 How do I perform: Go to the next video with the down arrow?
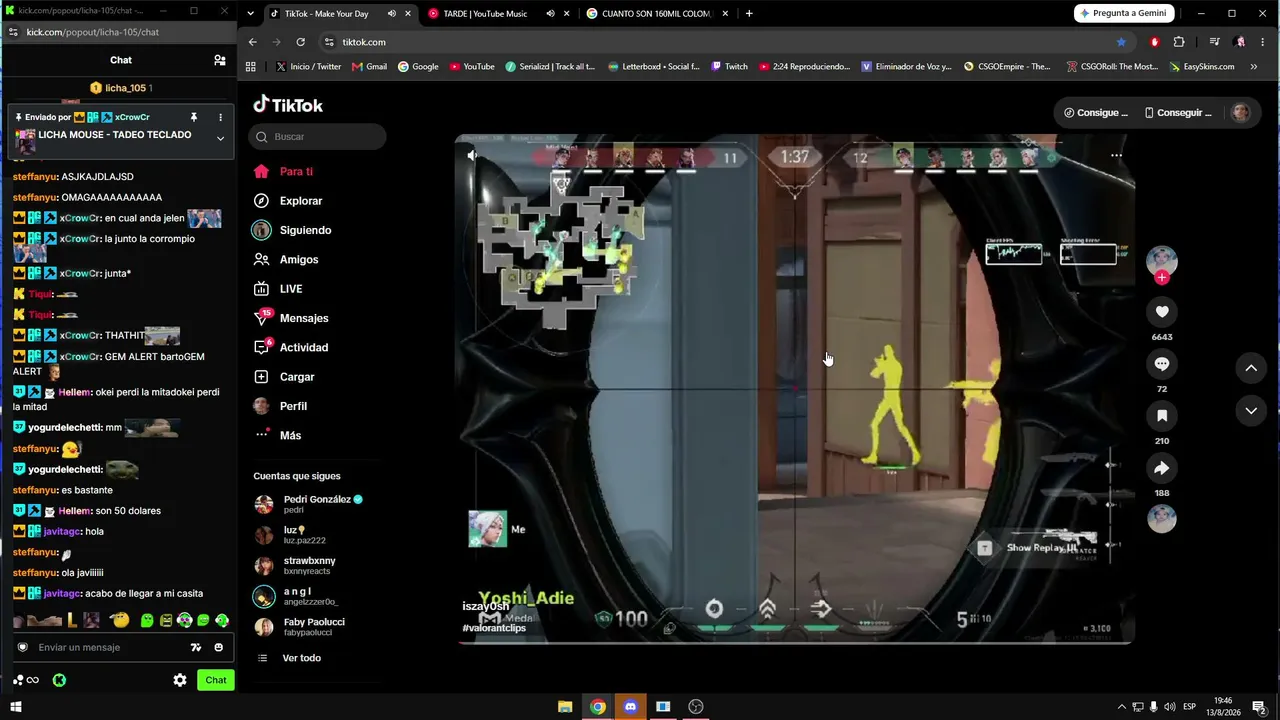(x=1250, y=410)
